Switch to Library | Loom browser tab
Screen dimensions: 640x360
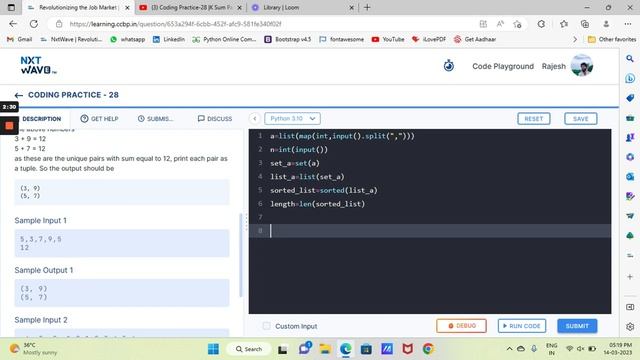click(x=302, y=7)
